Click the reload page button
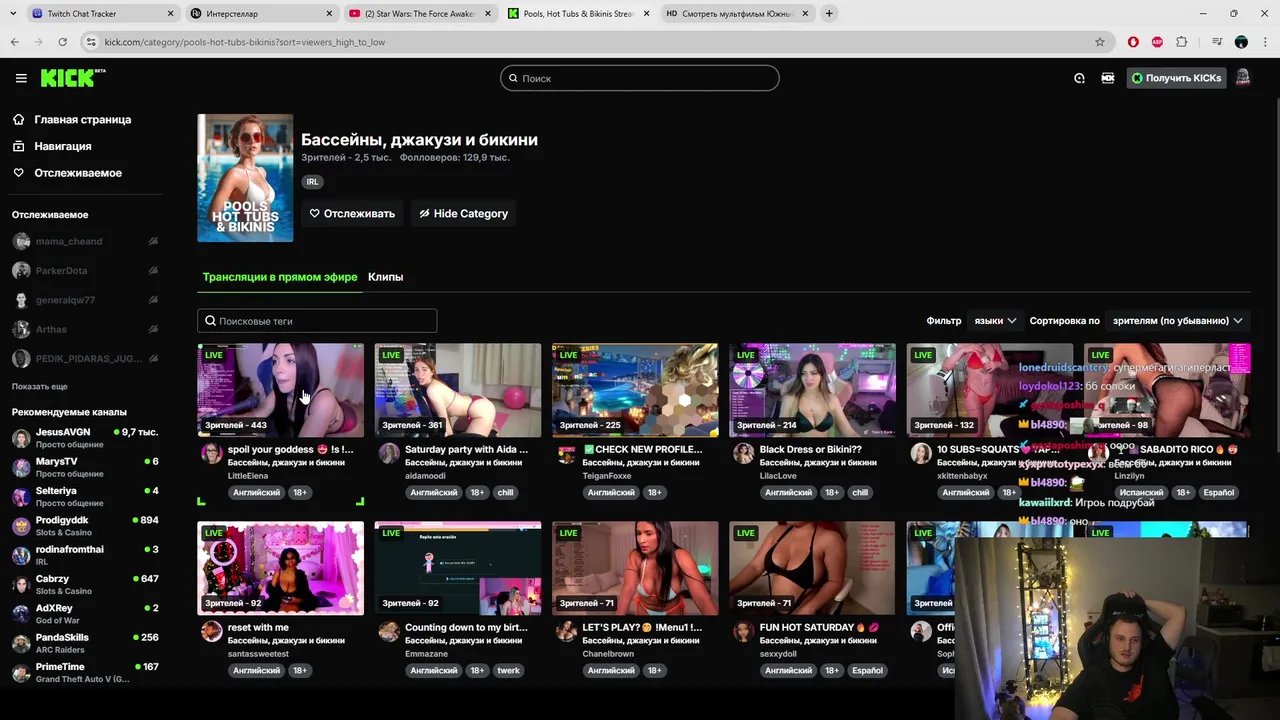The image size is (1280, 720). pyautogui.click(x=62, y=42)
